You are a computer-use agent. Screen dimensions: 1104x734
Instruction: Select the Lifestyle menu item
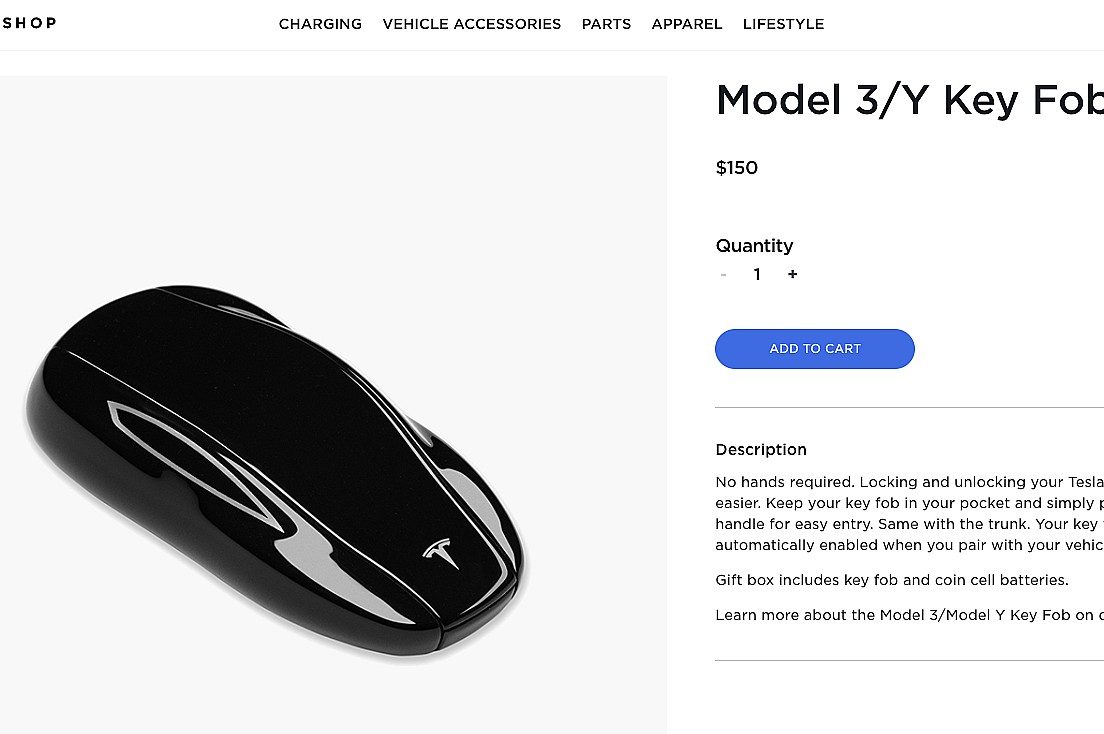[x=783, y=24]
